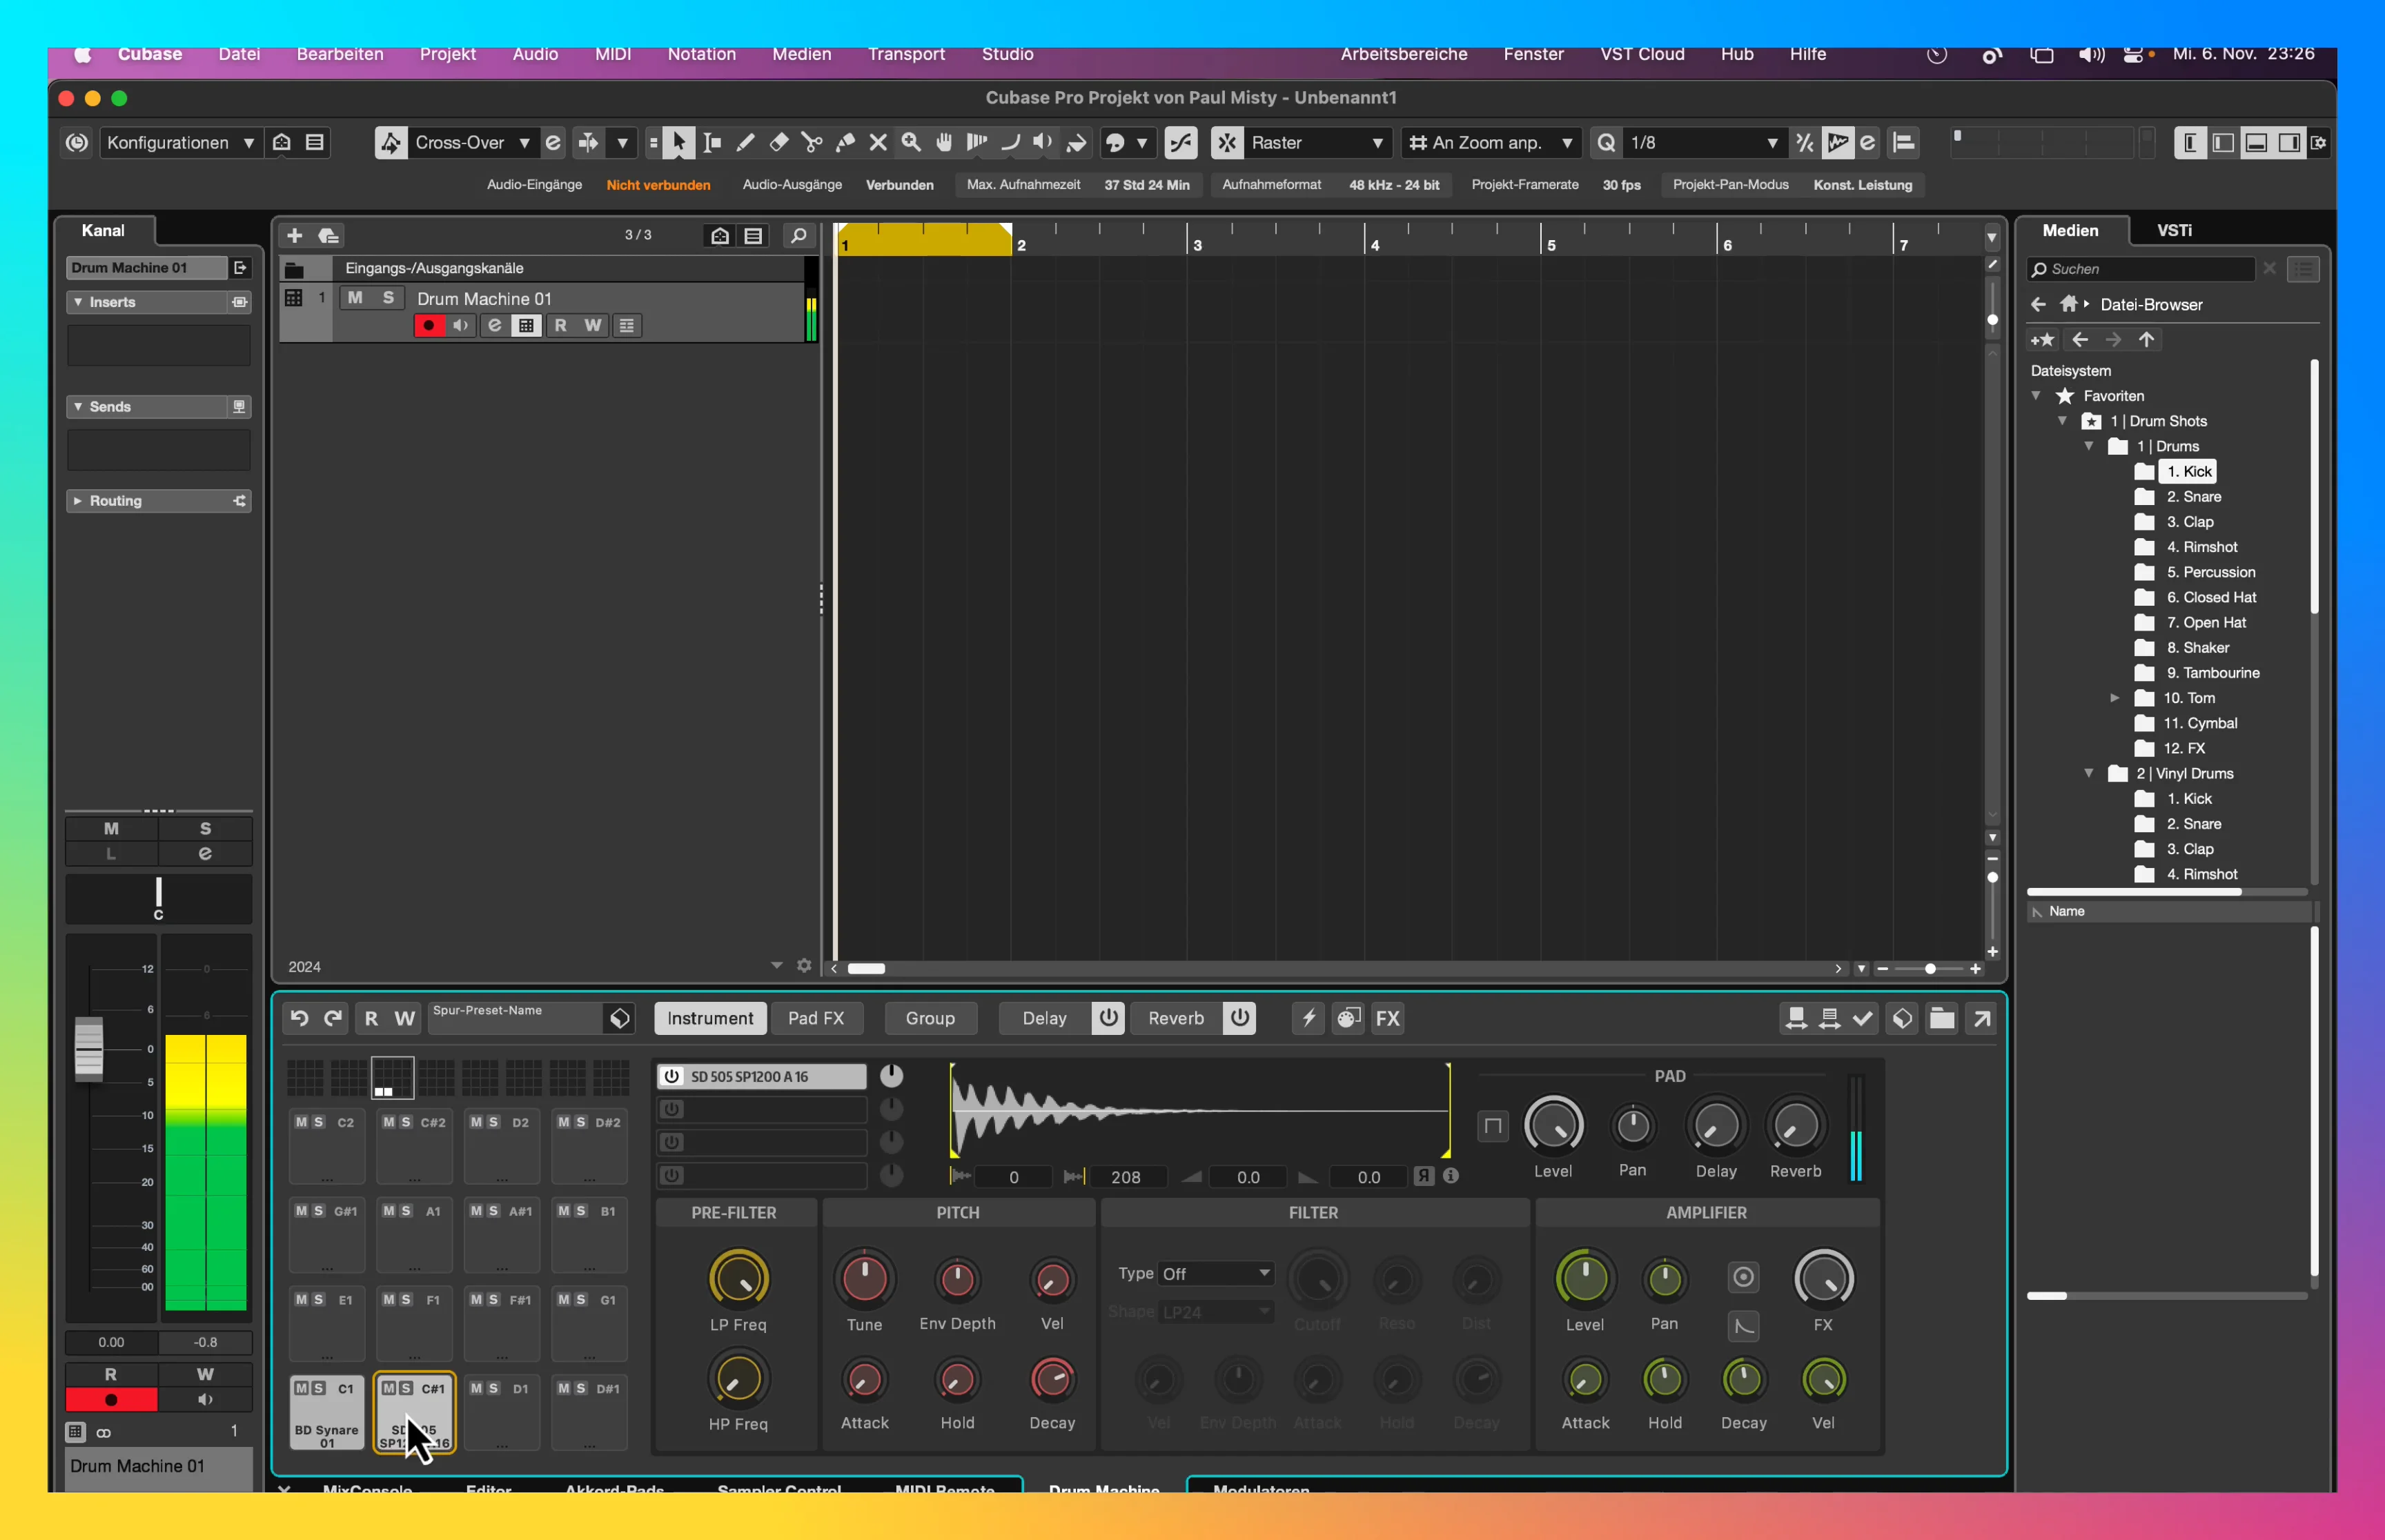Select the 2. Snare folder under 1 | Drums
The width and height of the screenshot is (2385, 1540).
coord(2193,497)
